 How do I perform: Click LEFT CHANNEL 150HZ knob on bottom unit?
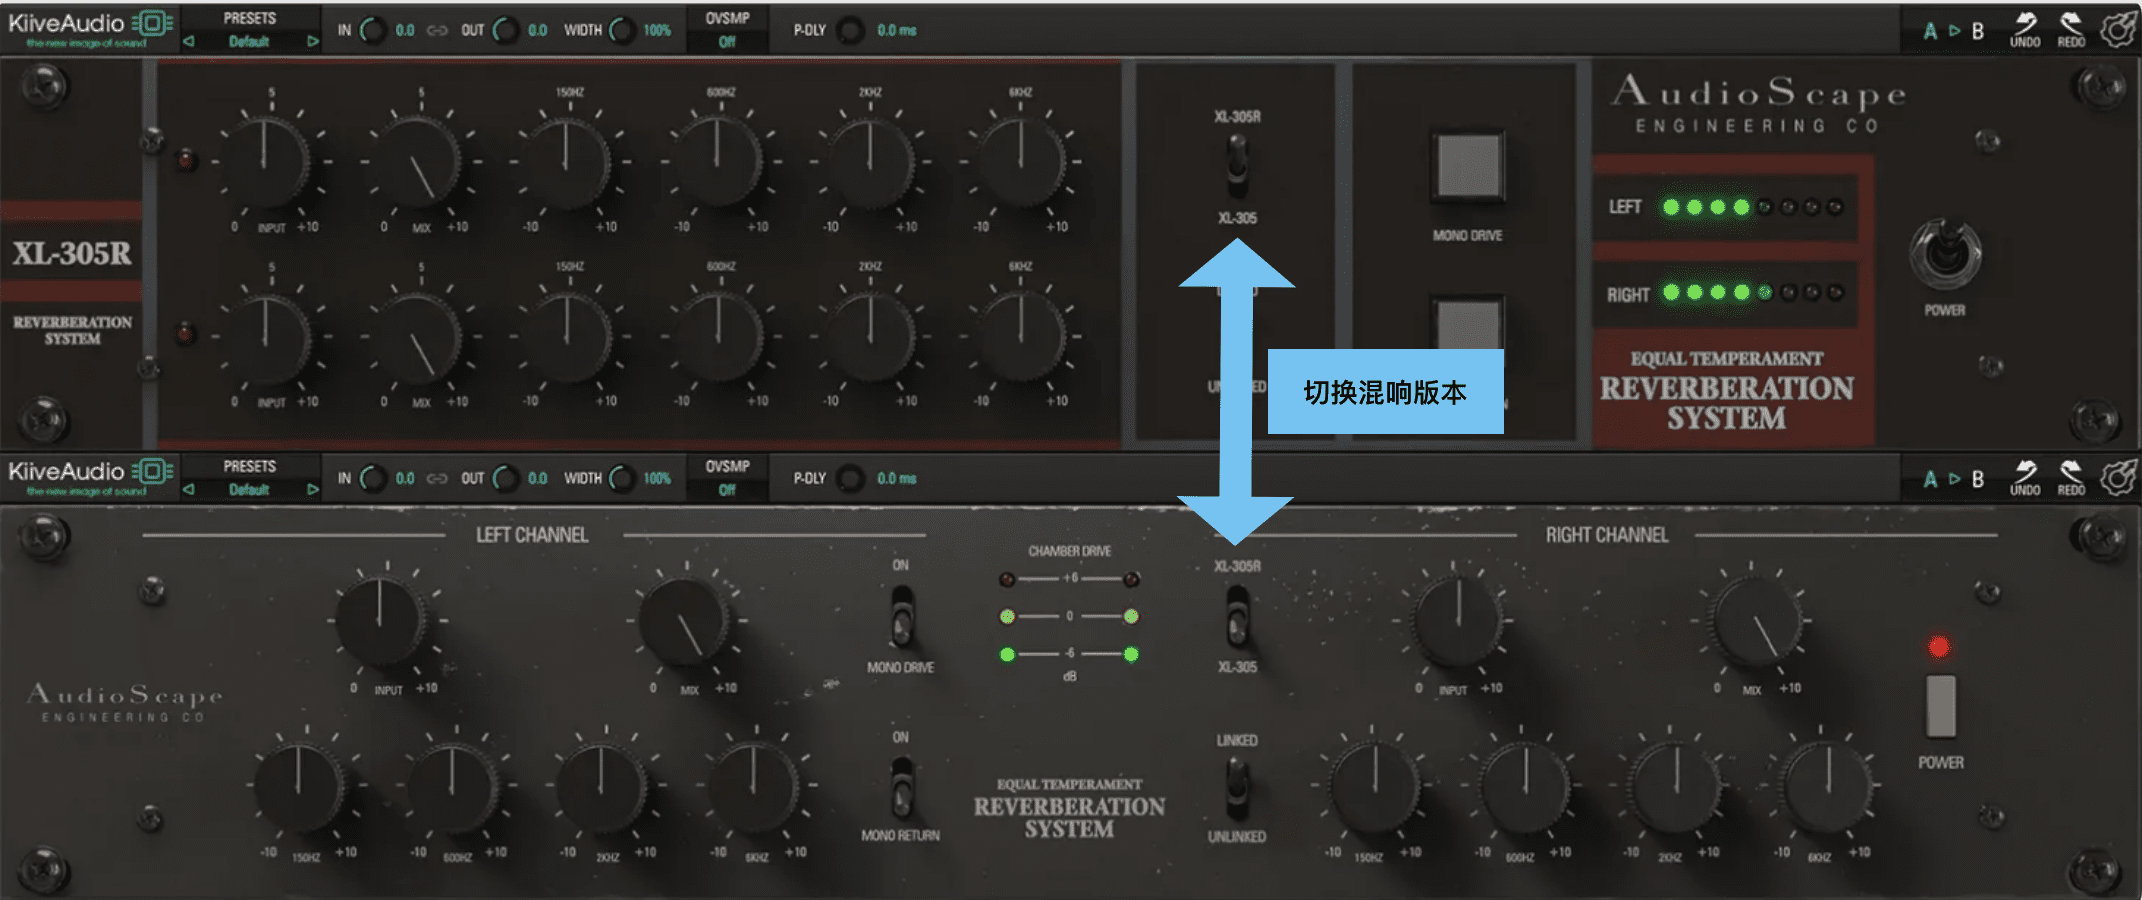coord(299,787)
